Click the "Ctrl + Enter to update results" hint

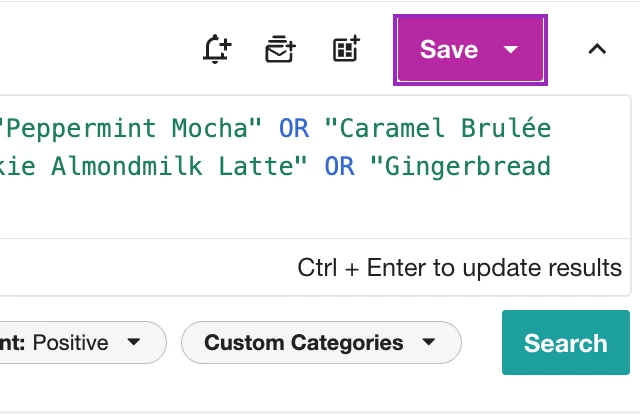(460, 268)
